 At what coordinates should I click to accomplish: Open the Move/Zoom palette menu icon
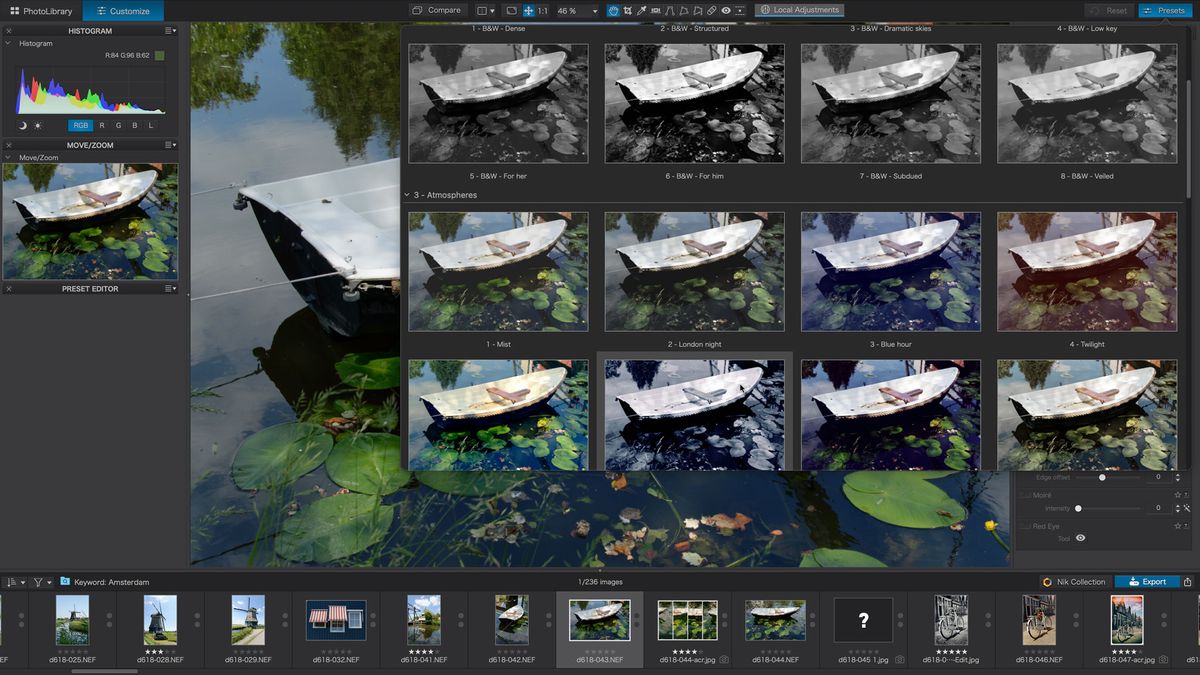[171, 145]
